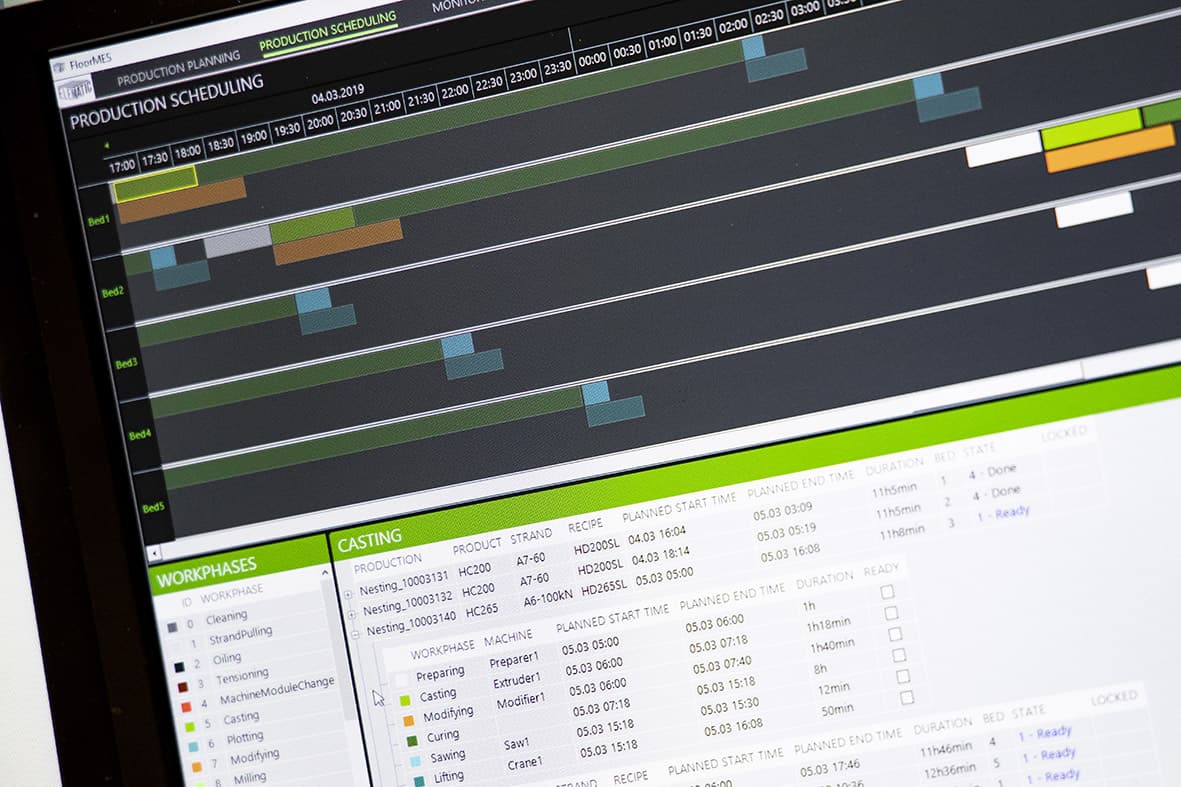Select the Milling workphase row
This screenshot has height=787, width=1181.
click(249, 778)
